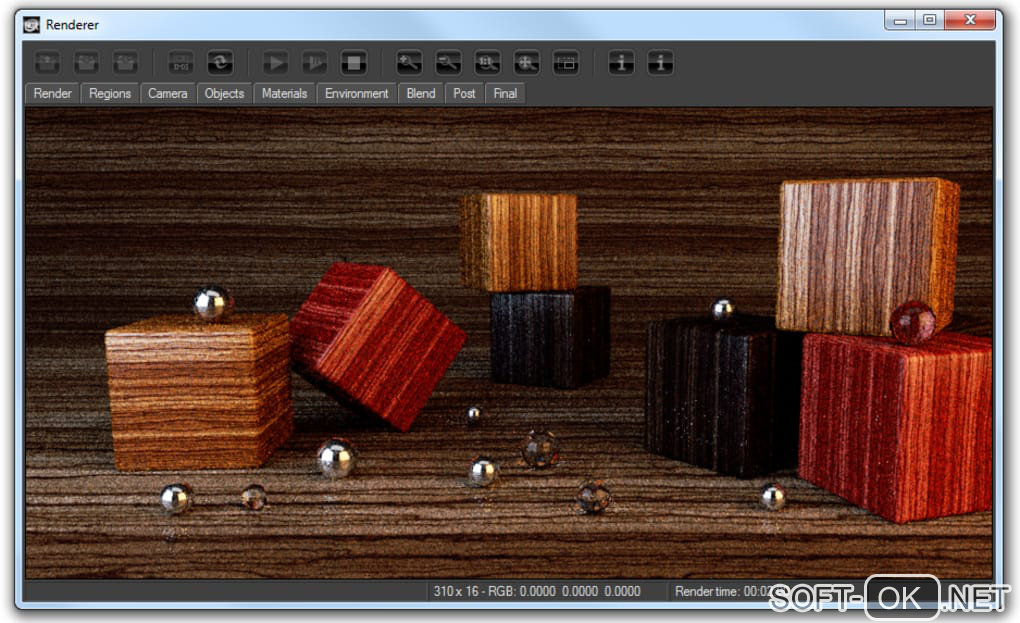
Task: Click the grayed render-time settings icon
Action: [181, 63]
